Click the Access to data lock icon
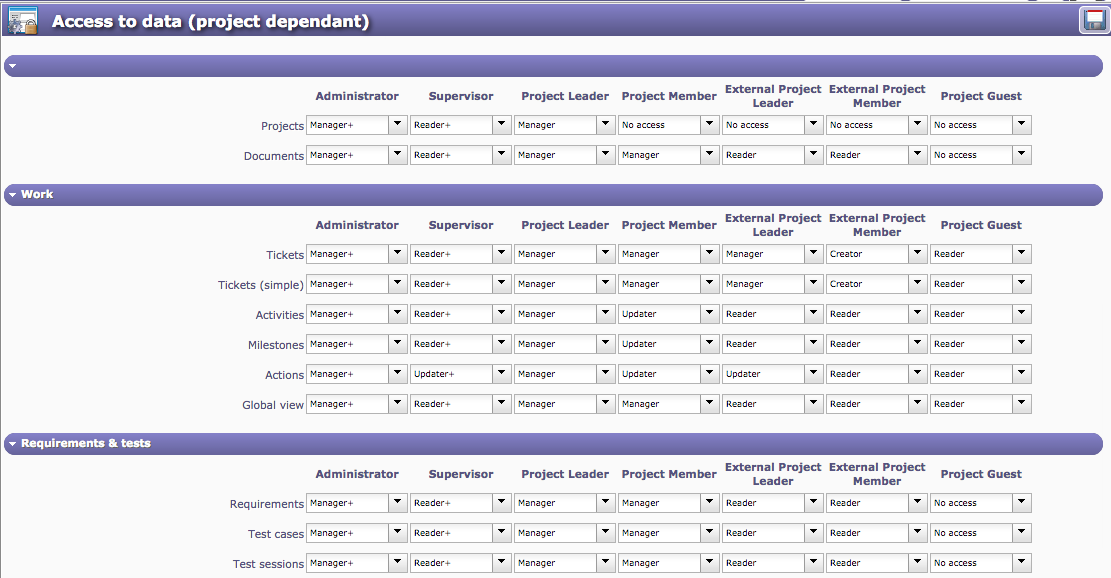1111x578 pixels. point(22,21)
